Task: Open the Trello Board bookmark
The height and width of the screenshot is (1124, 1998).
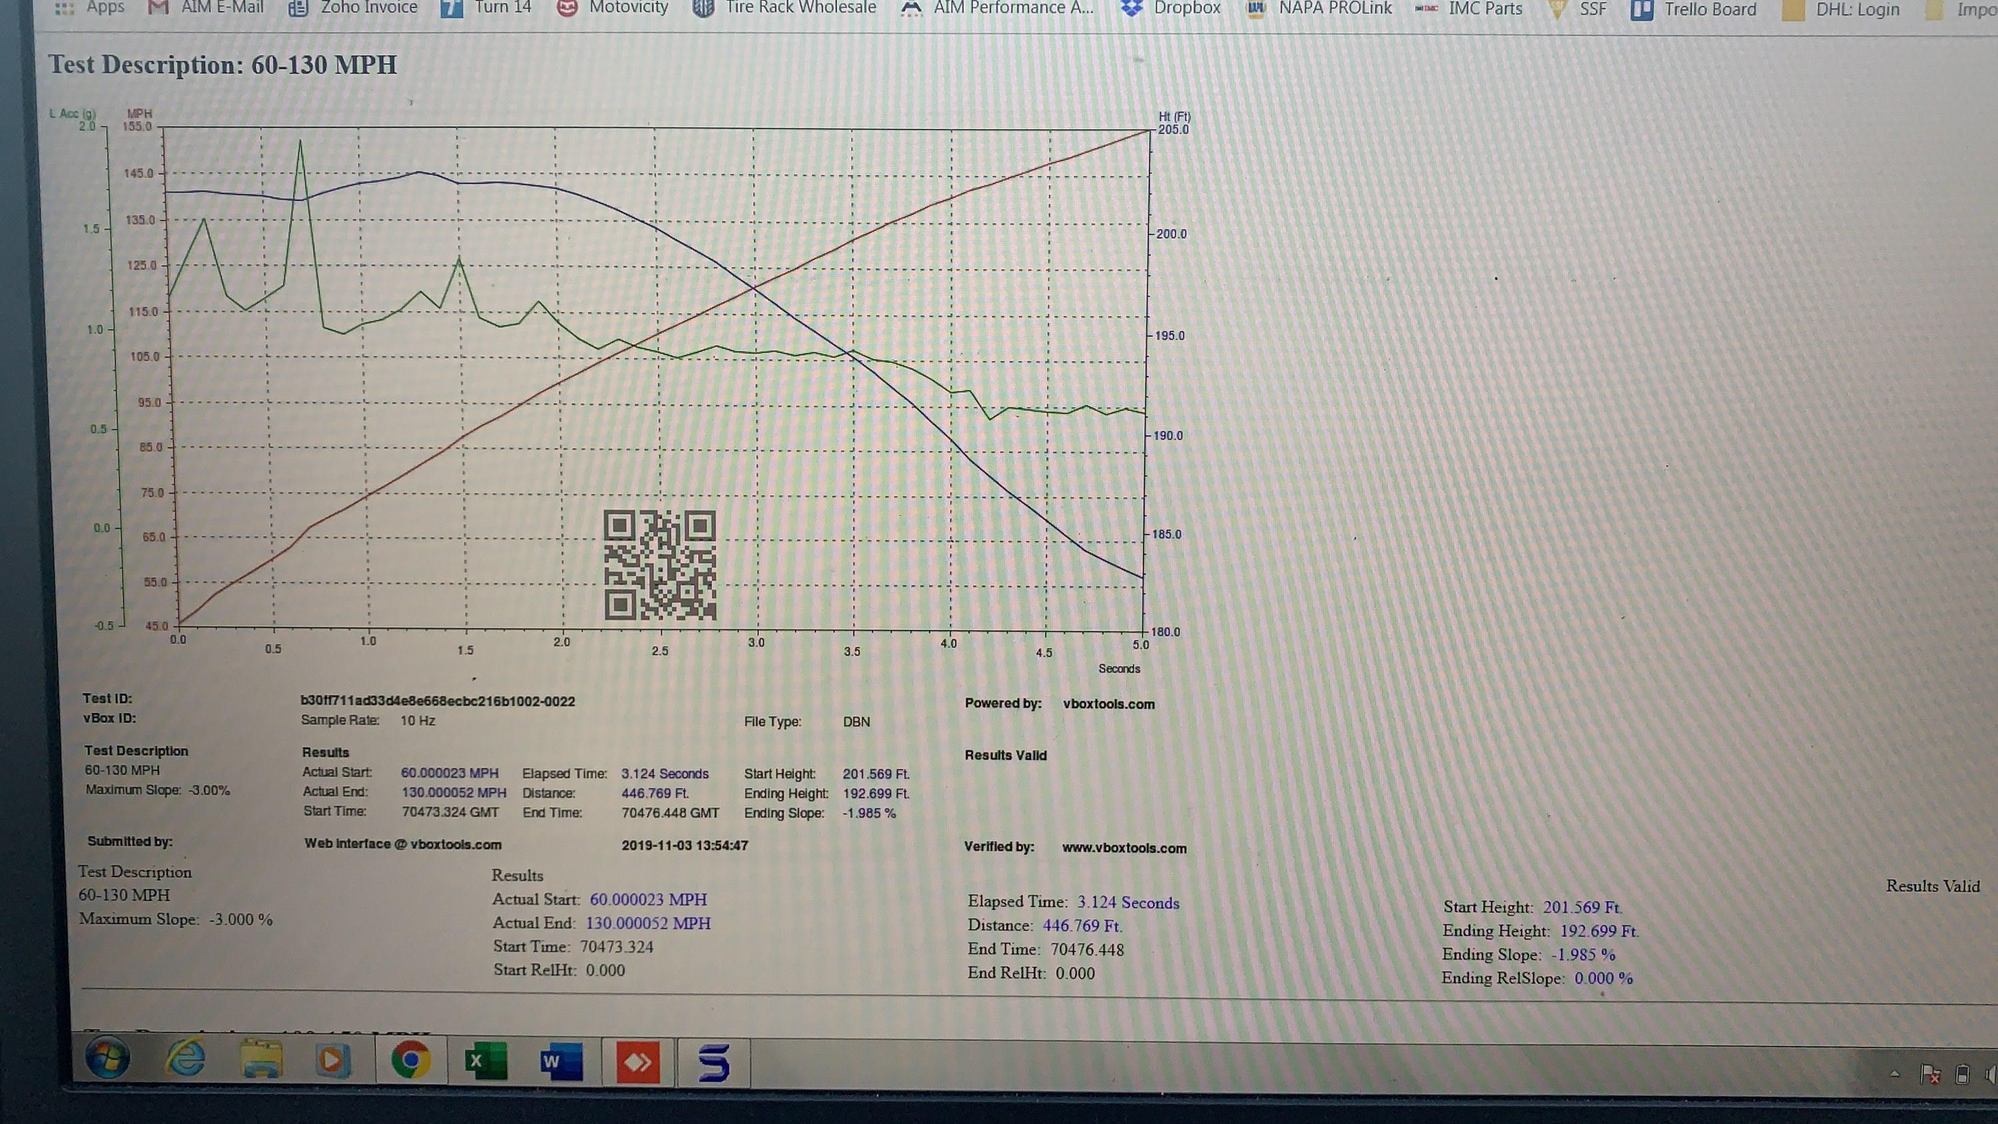Action: (1693, 9)
